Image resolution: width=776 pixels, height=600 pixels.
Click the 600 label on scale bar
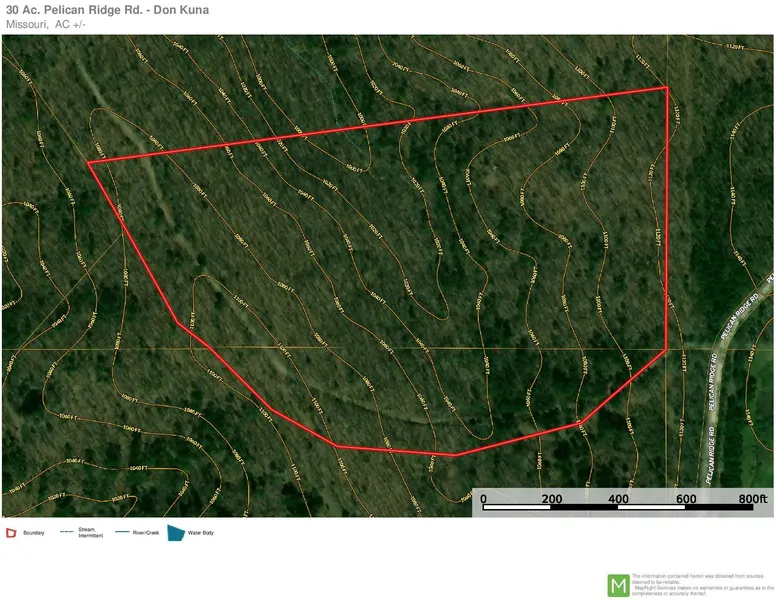point(685,498)
